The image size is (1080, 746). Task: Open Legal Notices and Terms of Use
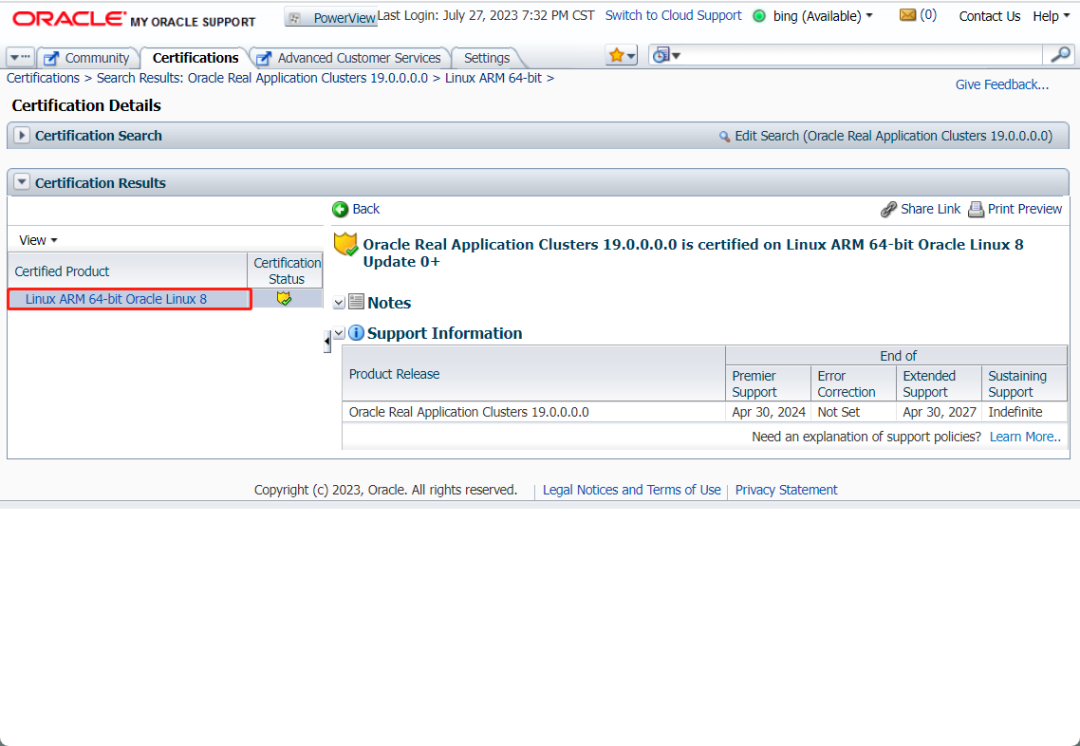coord(632,490)
